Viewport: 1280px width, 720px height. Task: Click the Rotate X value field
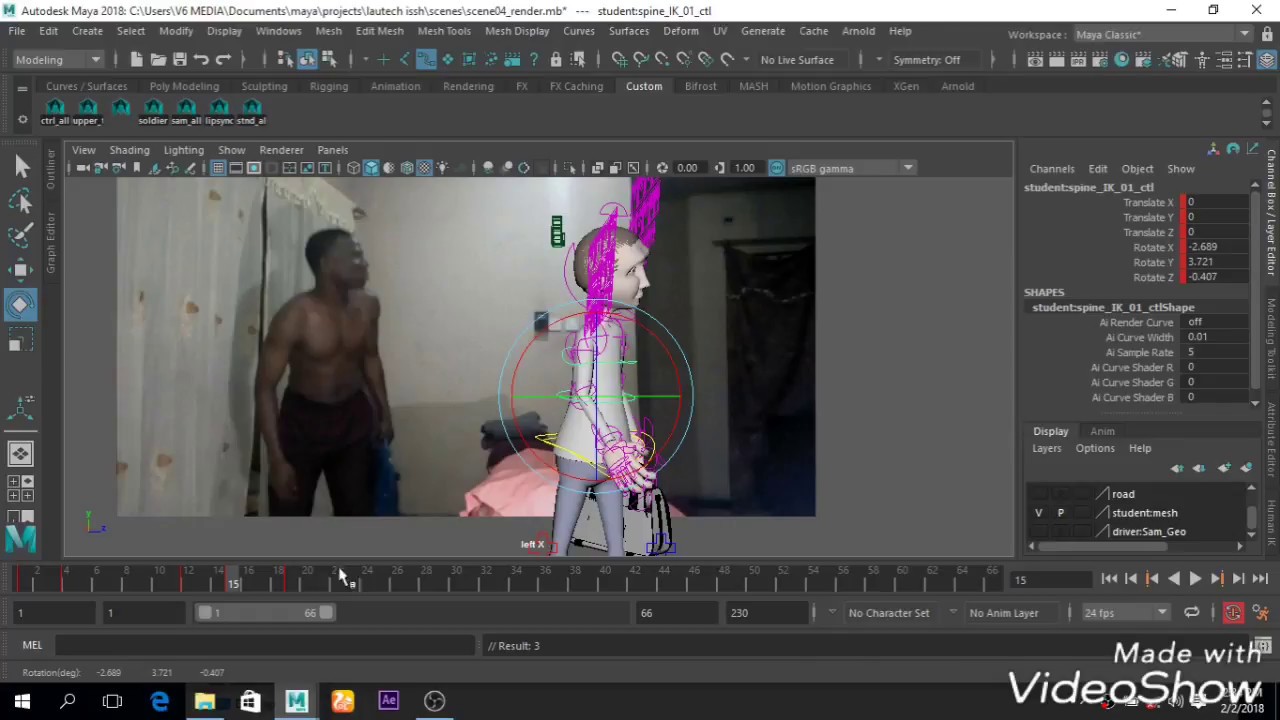pos(1215,247)
